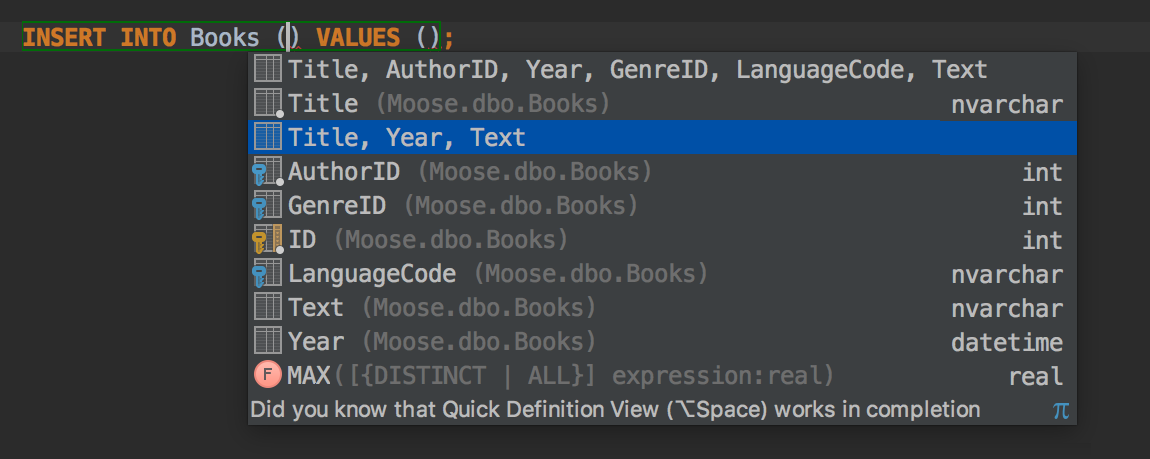Click the red F function icon by MAX

click(268, 375)
